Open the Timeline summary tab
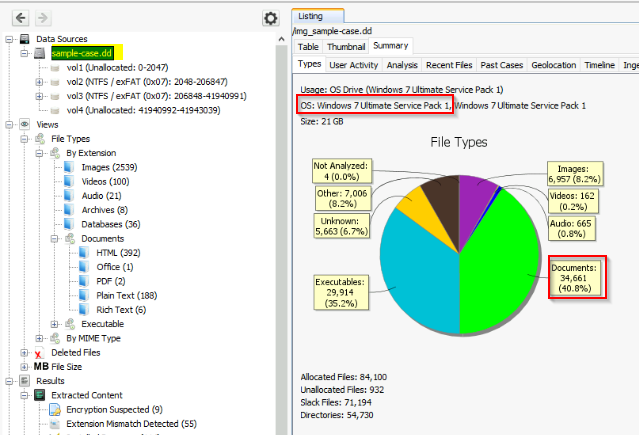 pos(599,65)
